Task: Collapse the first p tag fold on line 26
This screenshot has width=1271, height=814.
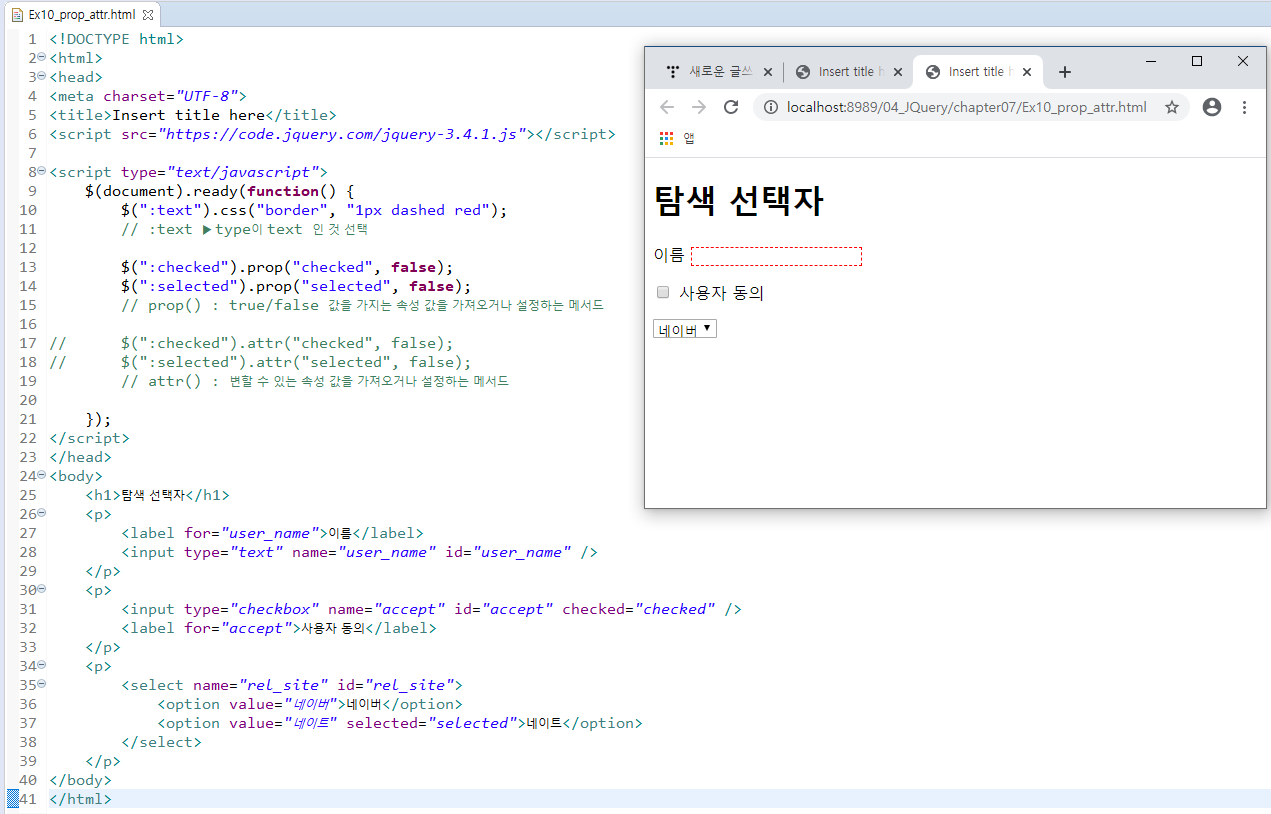Action: click(41, 513)
